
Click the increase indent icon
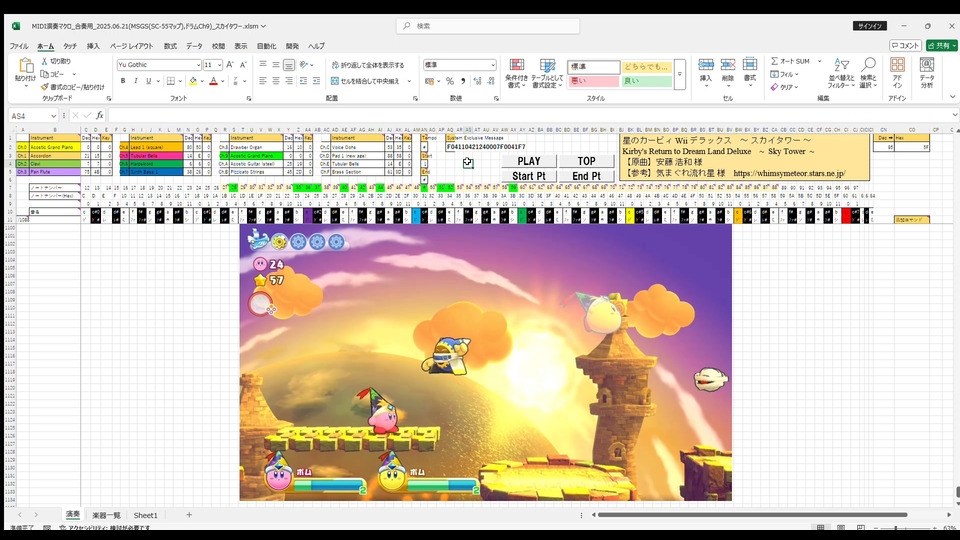pyautogui.click(x=317, y=81)
